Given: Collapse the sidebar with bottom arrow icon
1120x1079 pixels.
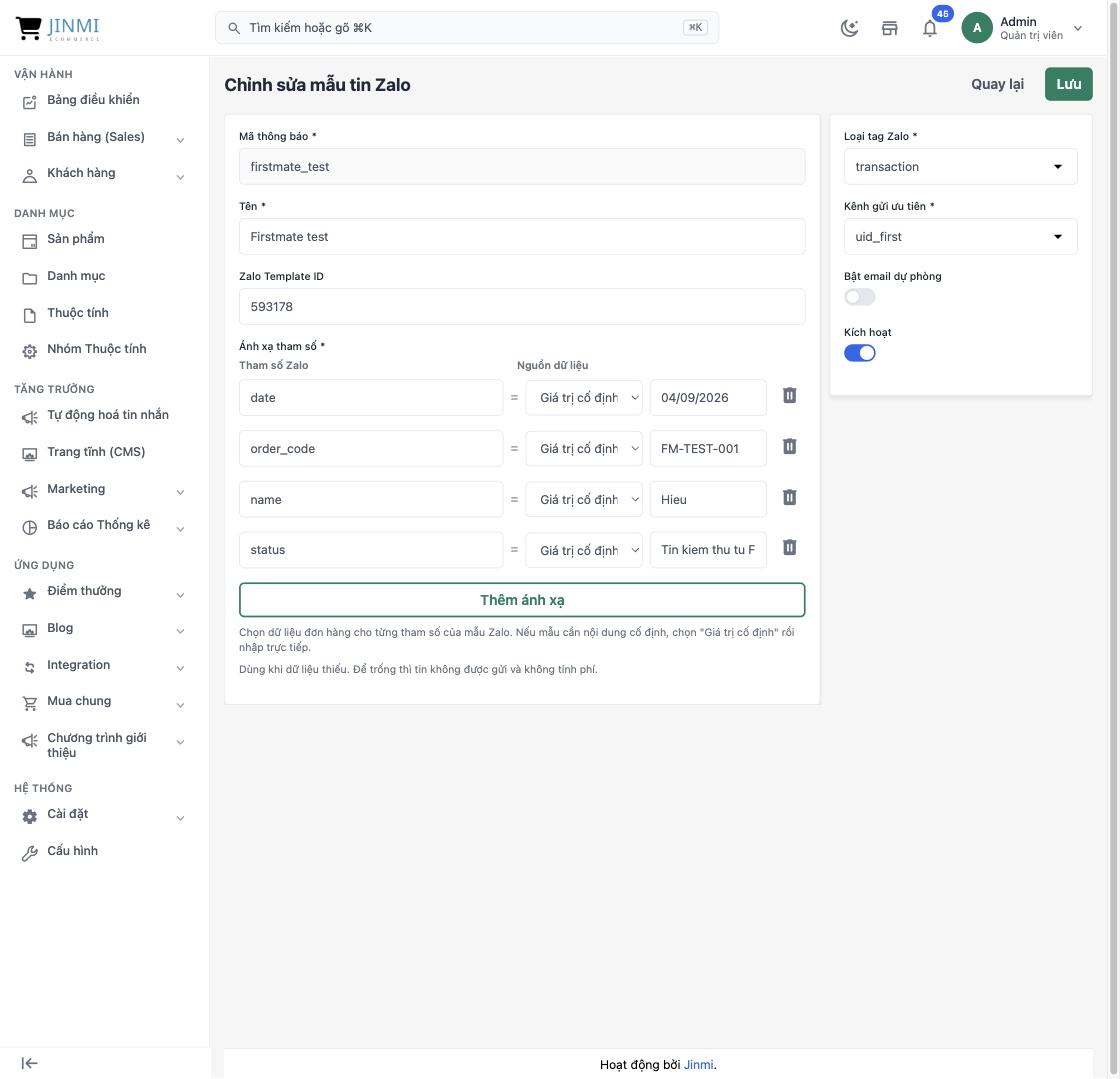Looking at the screenshot, I should point(29,1063).
